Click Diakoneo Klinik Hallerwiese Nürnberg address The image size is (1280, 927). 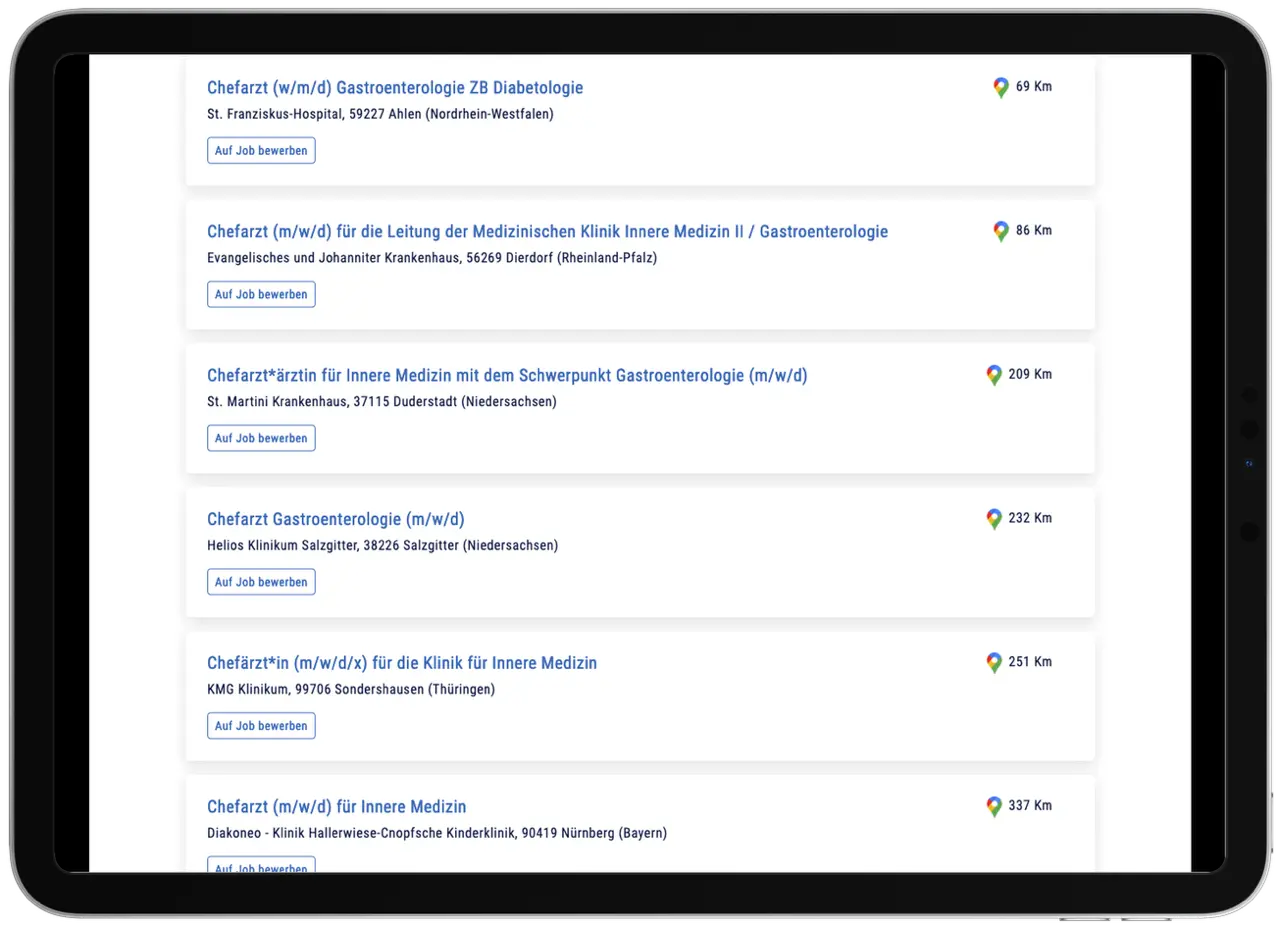[437, 835]
